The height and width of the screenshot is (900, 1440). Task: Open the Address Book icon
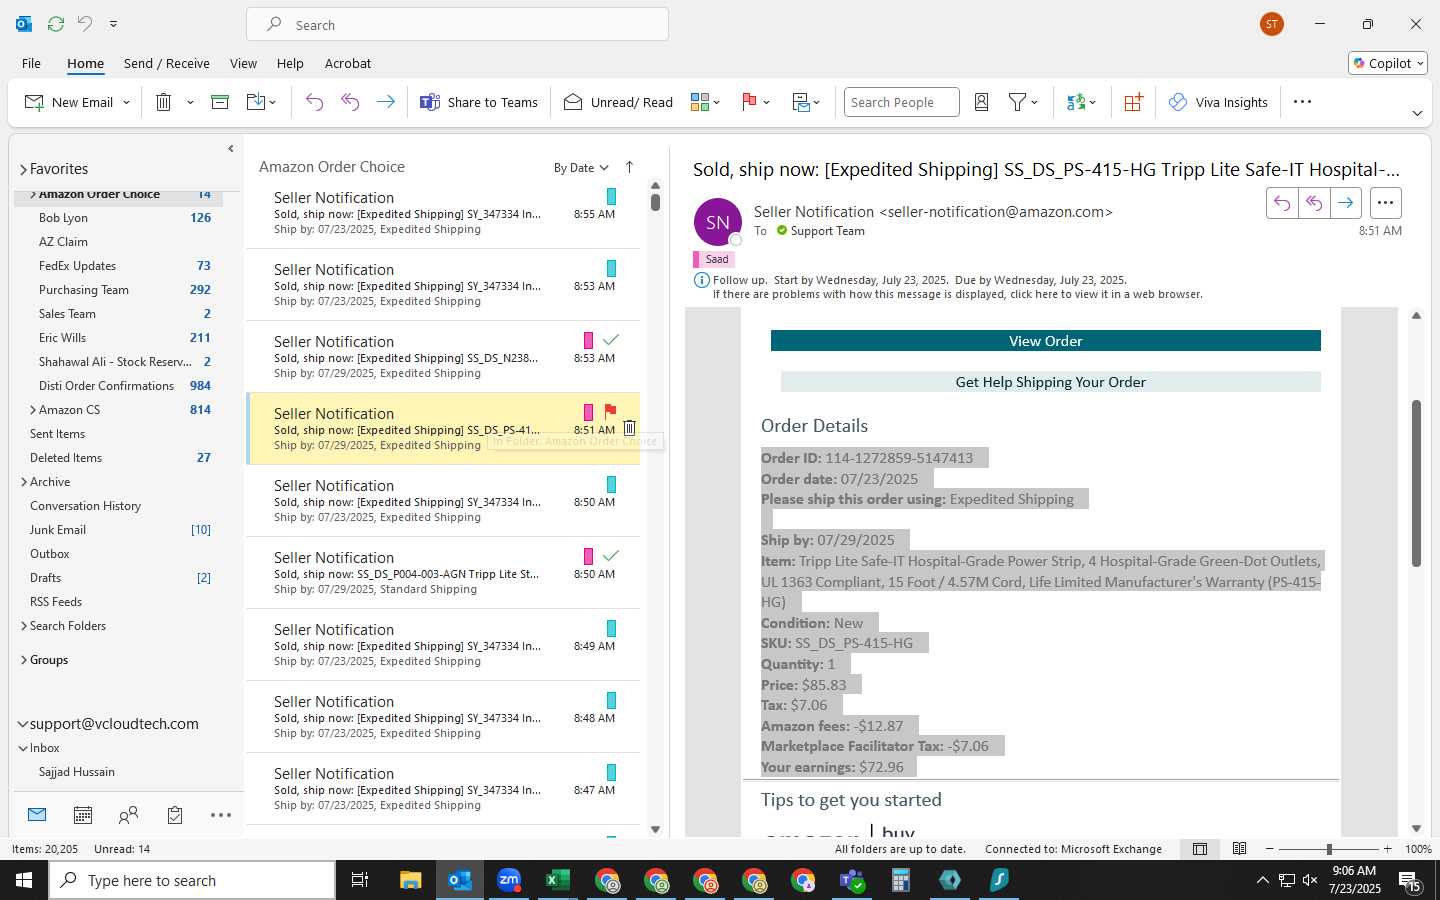point(981,102)
